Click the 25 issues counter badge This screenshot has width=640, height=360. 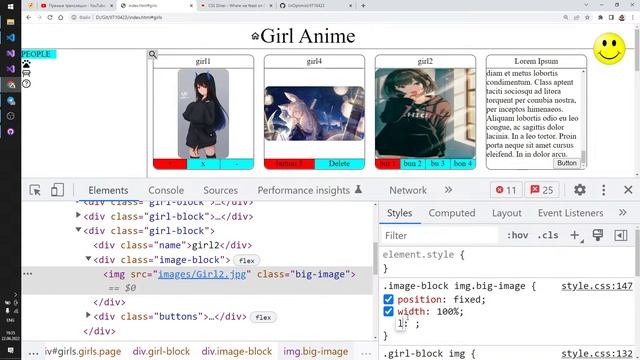coord(542,190)
